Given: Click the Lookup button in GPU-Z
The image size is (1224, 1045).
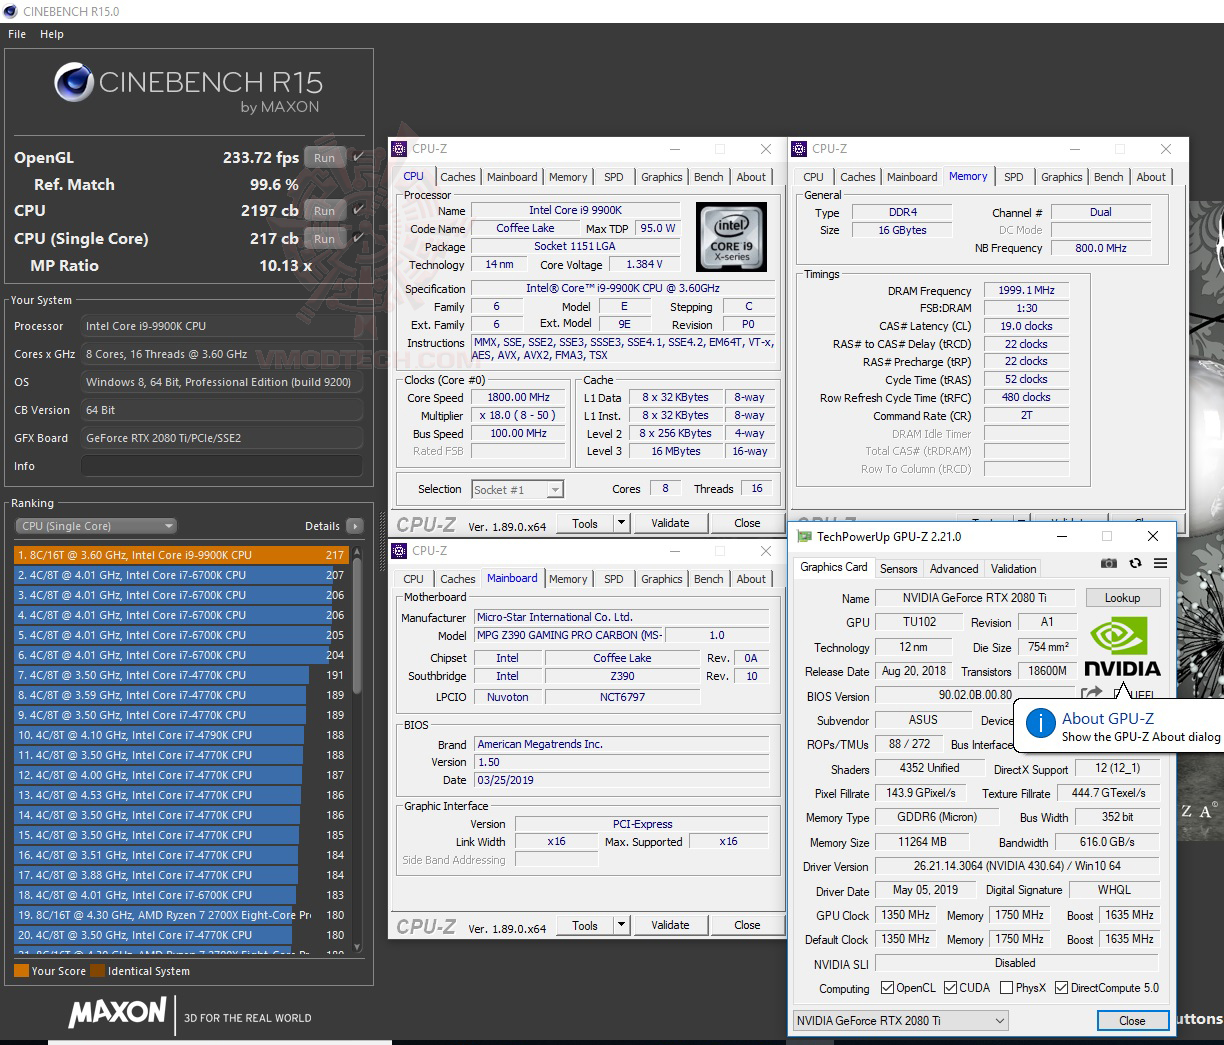Looking at the screenshot, I should [1122, 597].
